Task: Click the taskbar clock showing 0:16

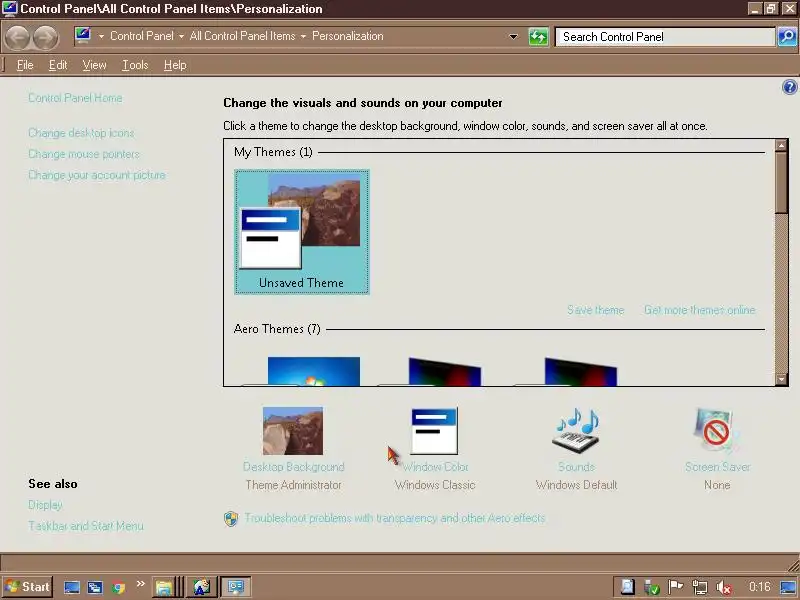Action: pyautogui.click(x=759, y=587)
